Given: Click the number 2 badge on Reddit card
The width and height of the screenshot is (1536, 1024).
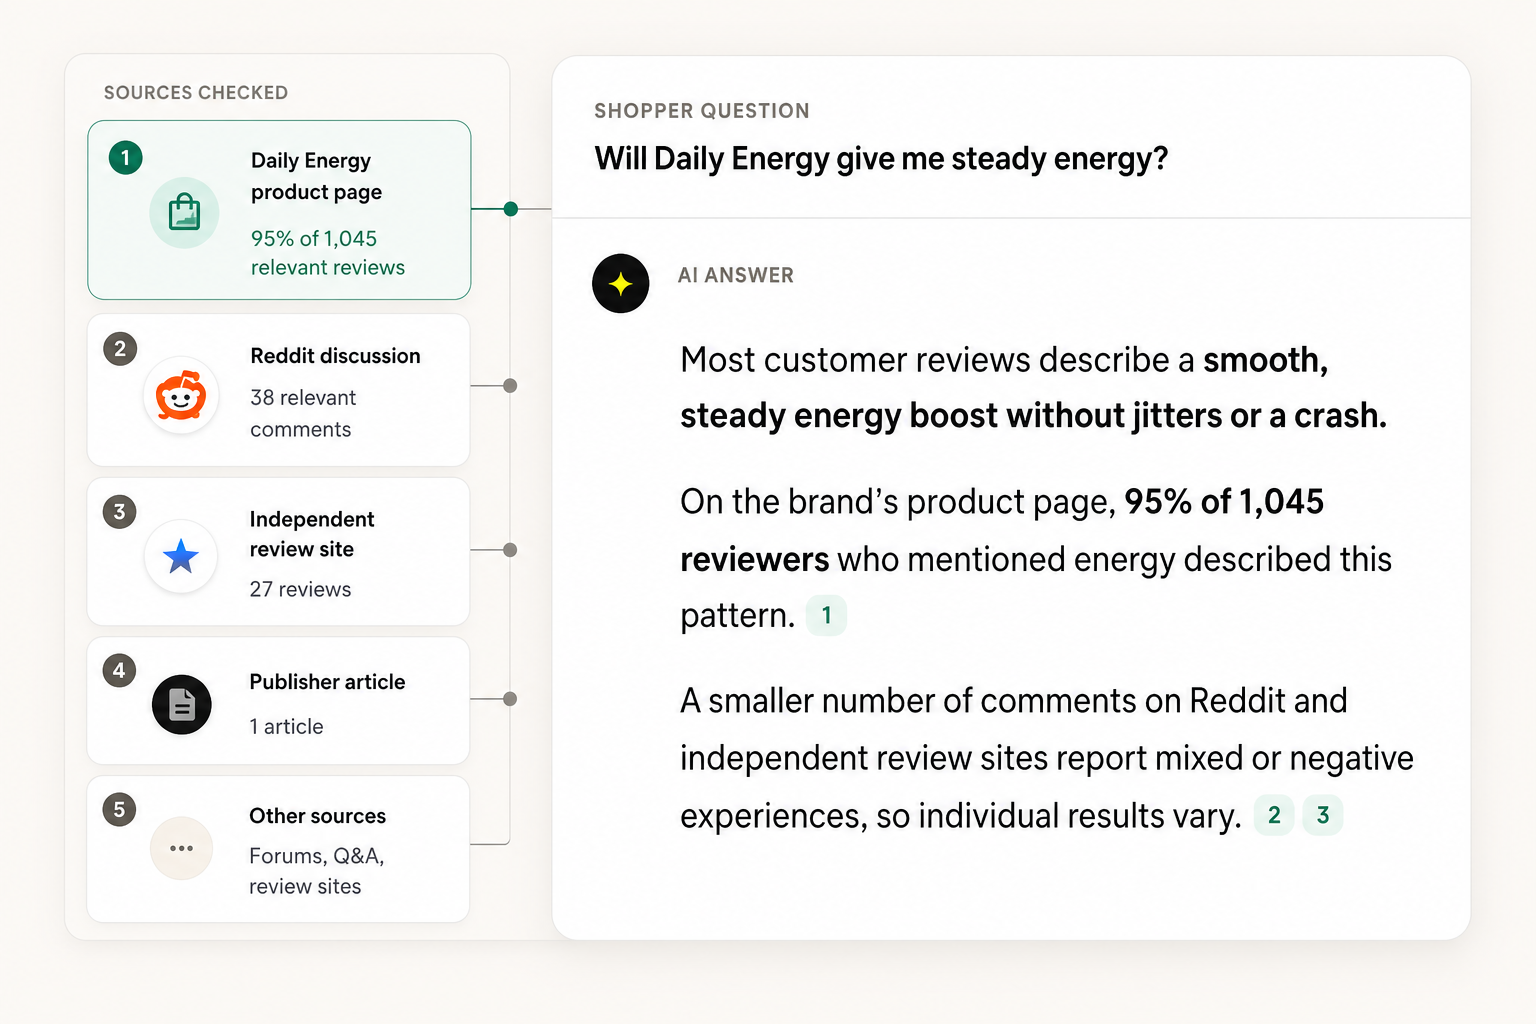Looking at the screenshot, I should pos(120,348).
